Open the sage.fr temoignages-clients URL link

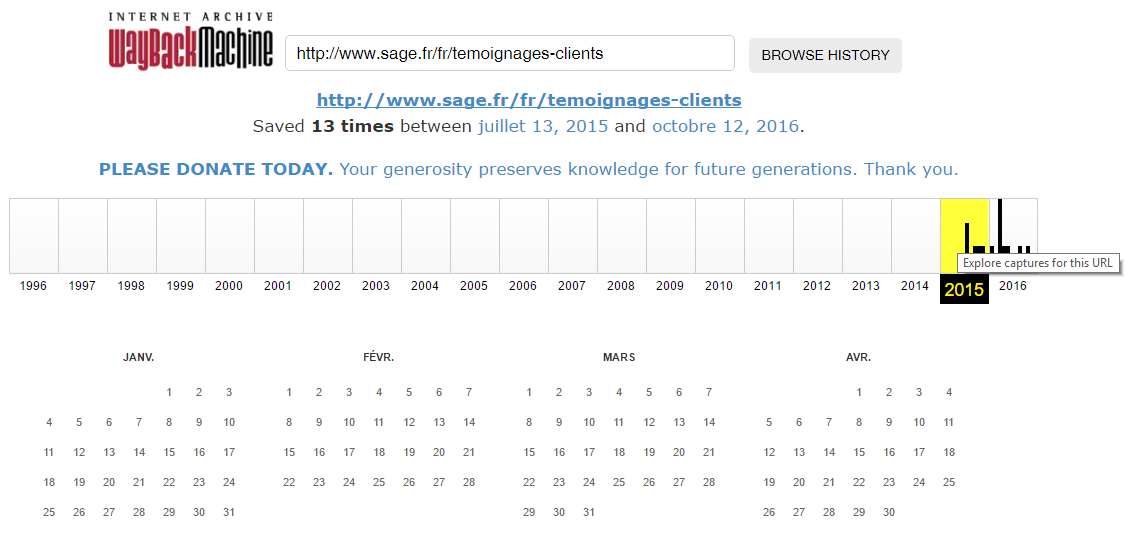pos(529,99)
